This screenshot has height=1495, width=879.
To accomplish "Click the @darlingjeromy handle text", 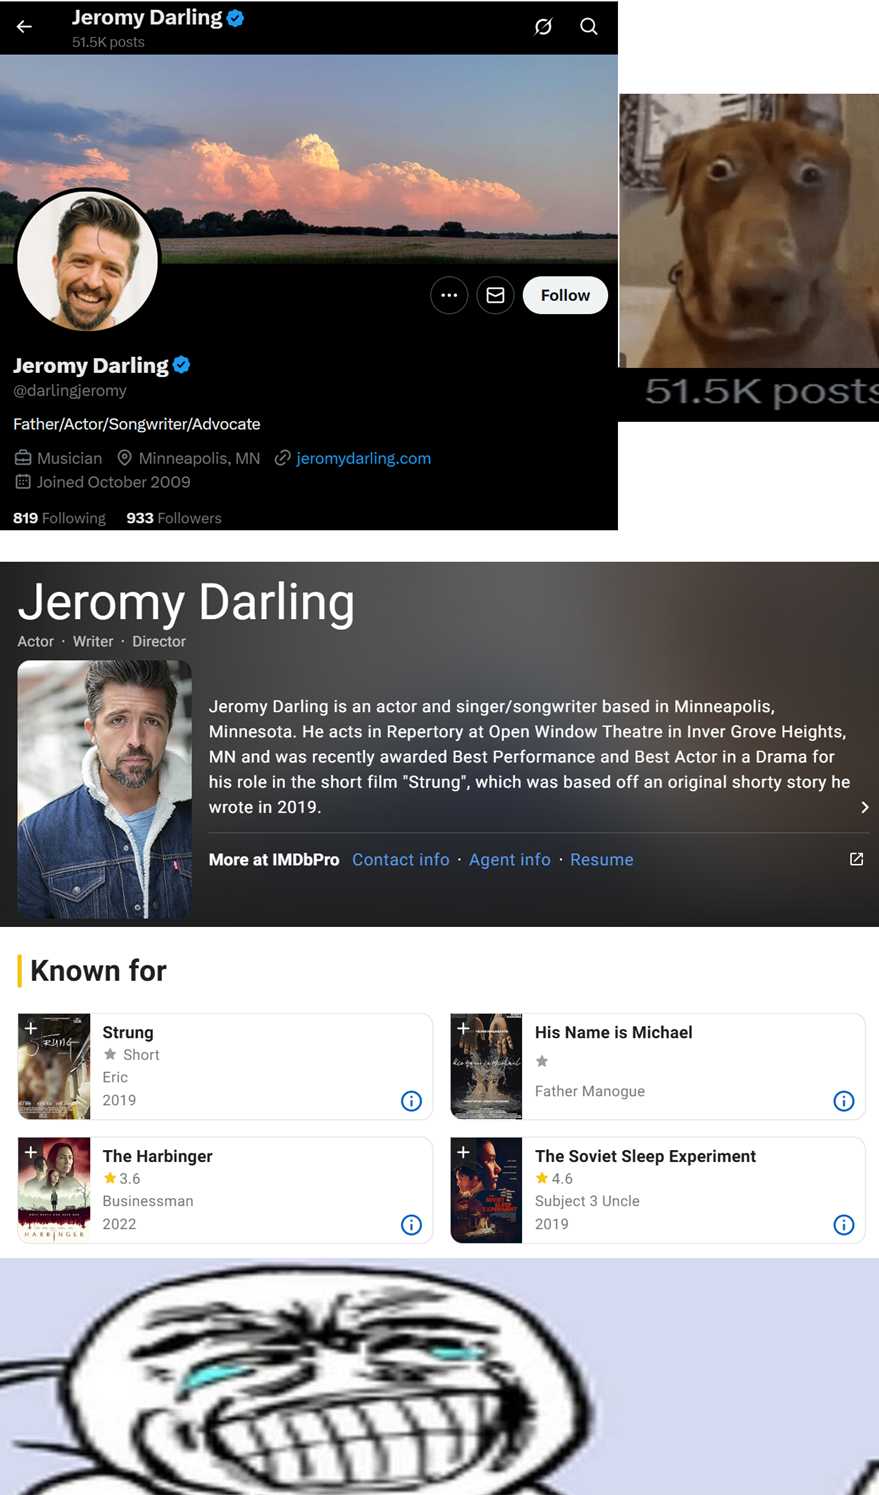I will (x=70, y=391).
